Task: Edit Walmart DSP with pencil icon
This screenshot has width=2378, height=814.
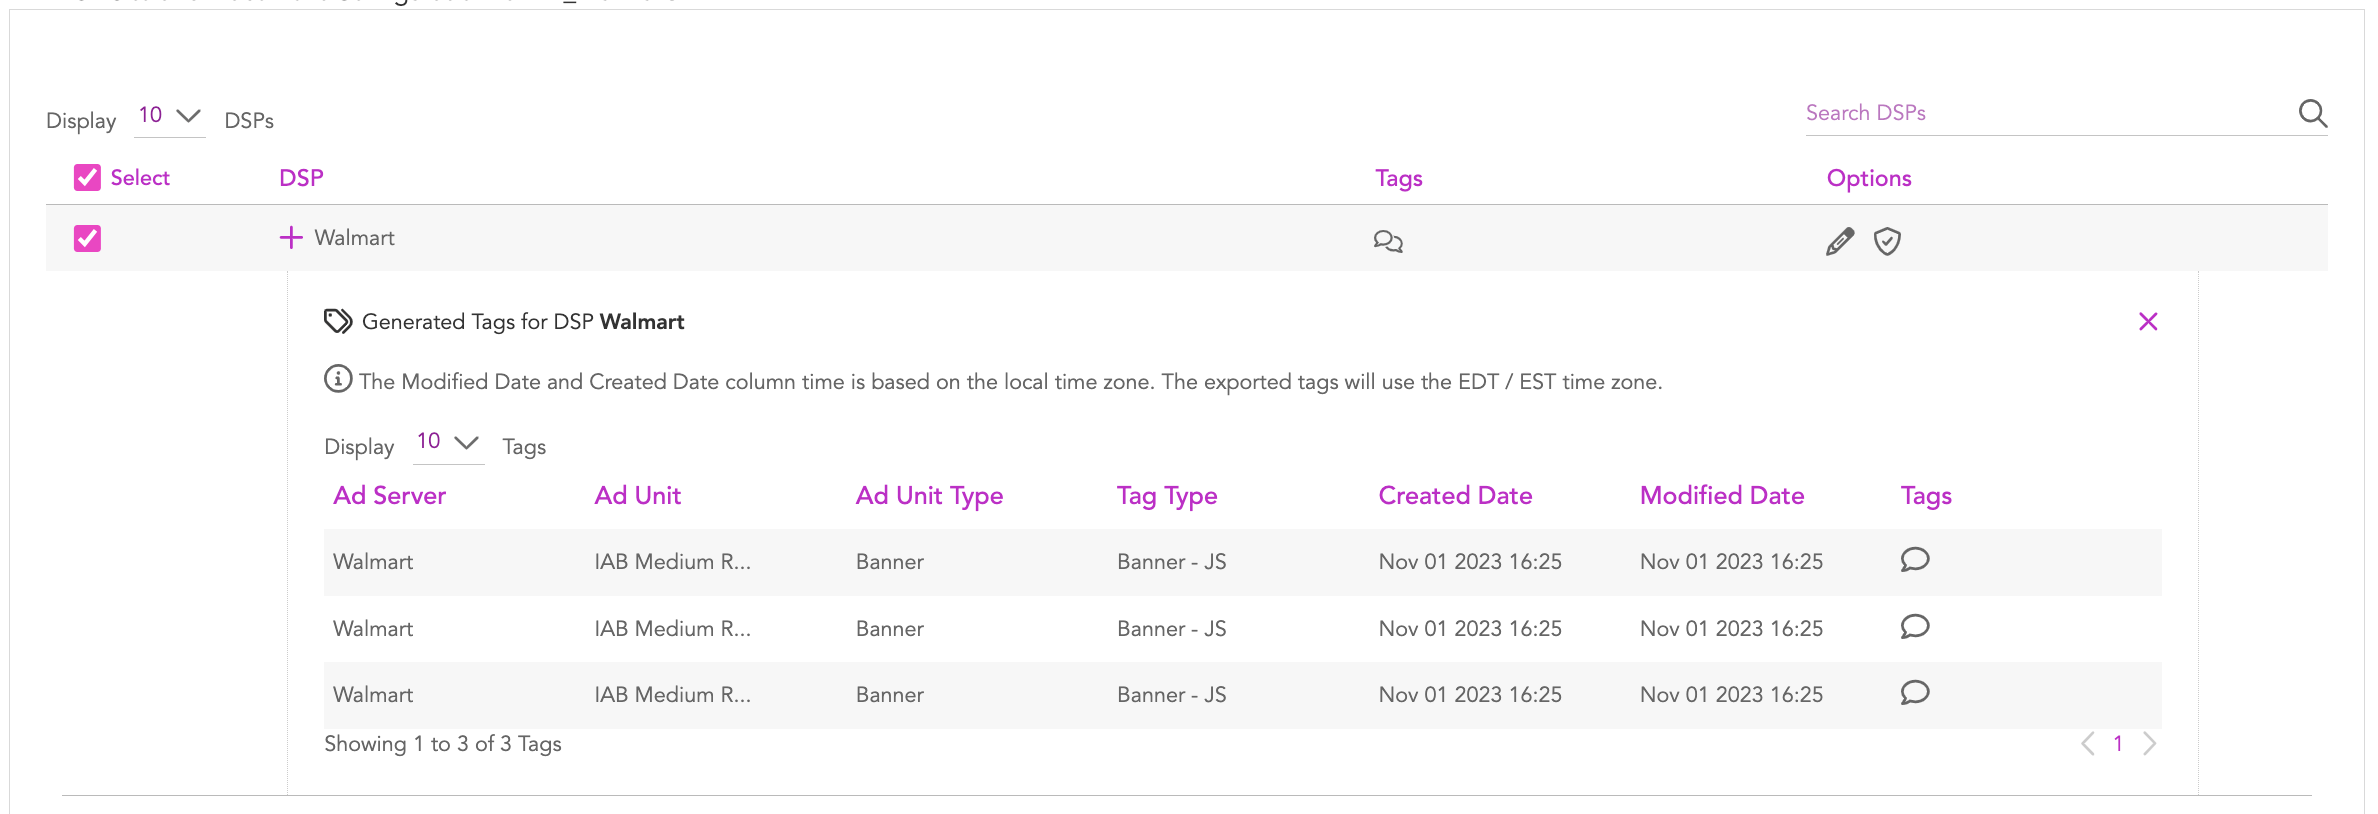Action: [x=1839, y=241]
